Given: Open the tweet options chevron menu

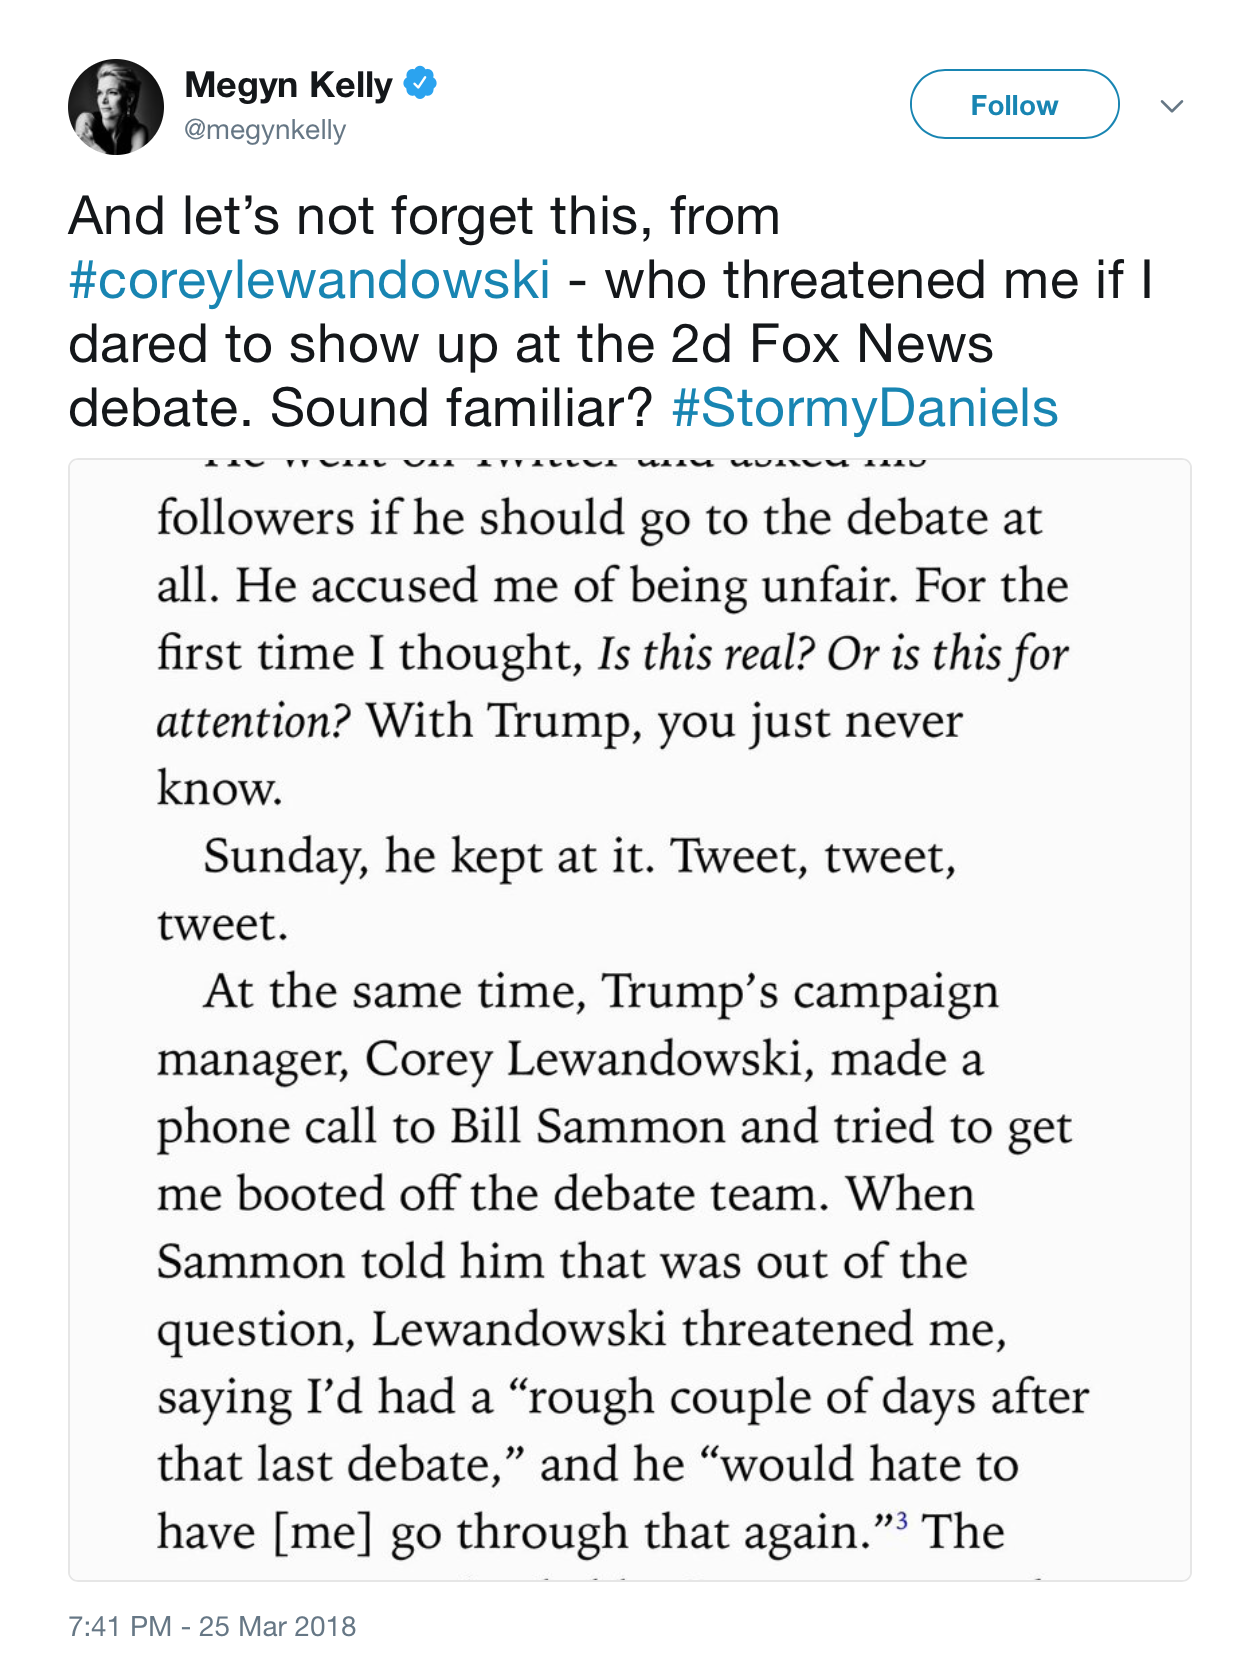Looking at the screenshot, I should click(1171, 106).
